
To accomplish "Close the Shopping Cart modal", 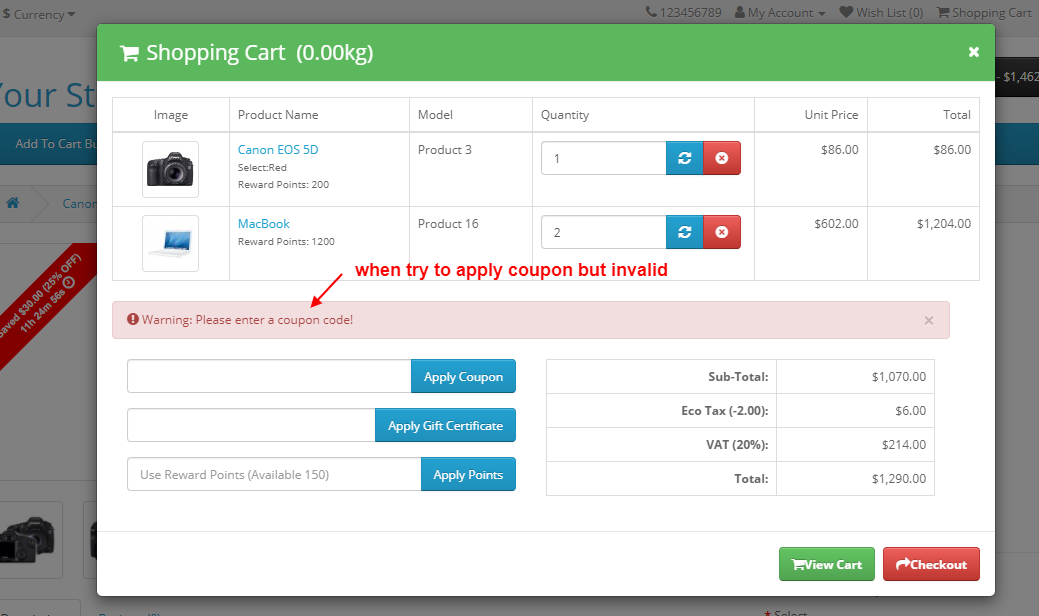I will (973, 51).
